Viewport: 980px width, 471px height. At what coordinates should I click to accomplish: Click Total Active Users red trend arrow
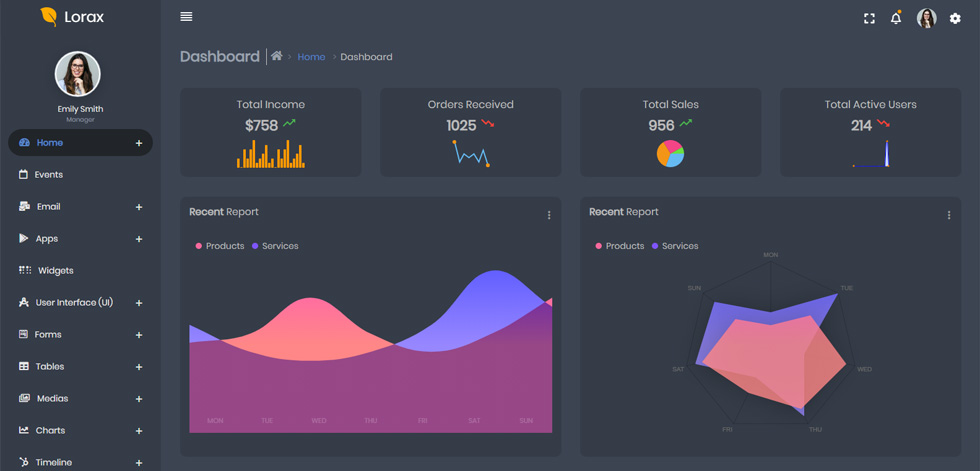[x=882, y=124]
